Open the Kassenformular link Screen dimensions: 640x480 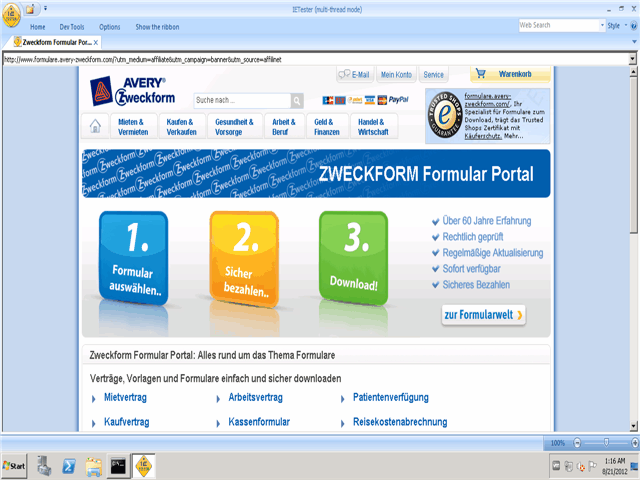[259, 422]
